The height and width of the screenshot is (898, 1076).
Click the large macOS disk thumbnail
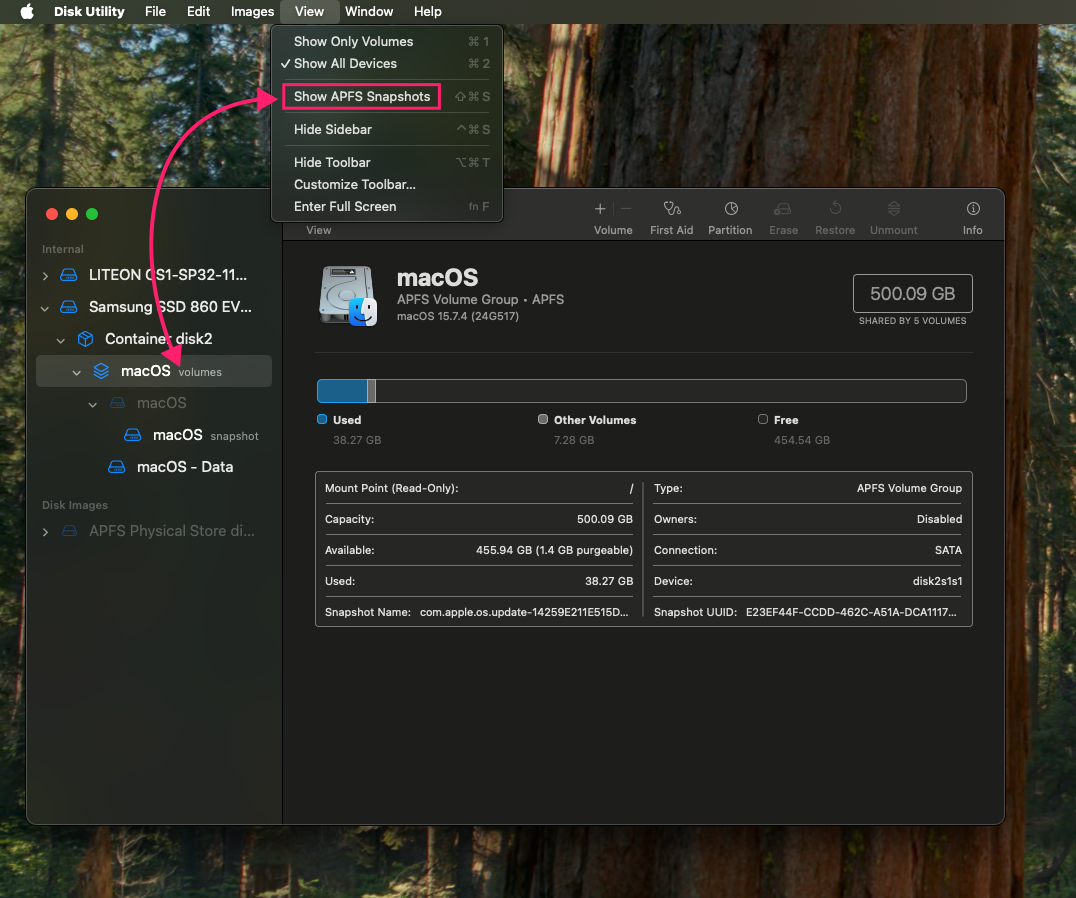click(x=348, y=296)
